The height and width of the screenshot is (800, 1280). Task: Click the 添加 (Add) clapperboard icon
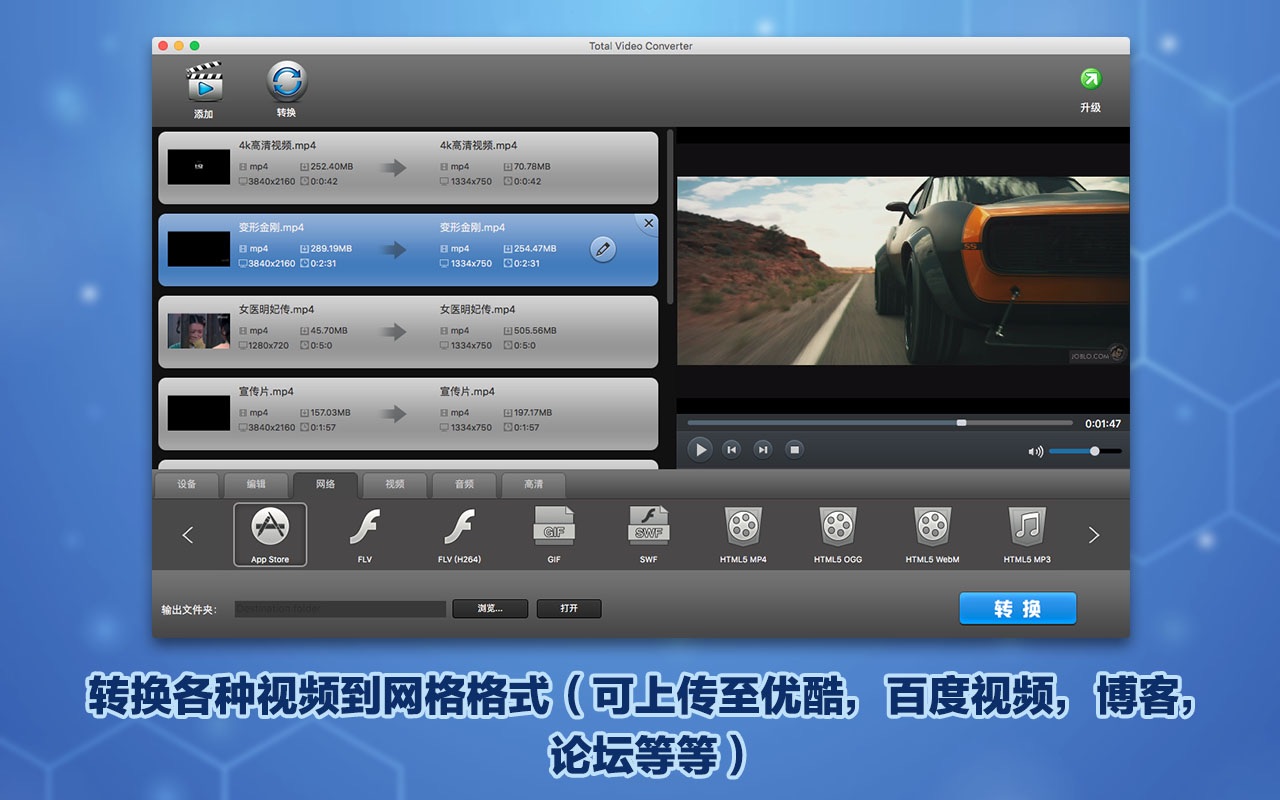pyautogui.click(x=204, y=83)
